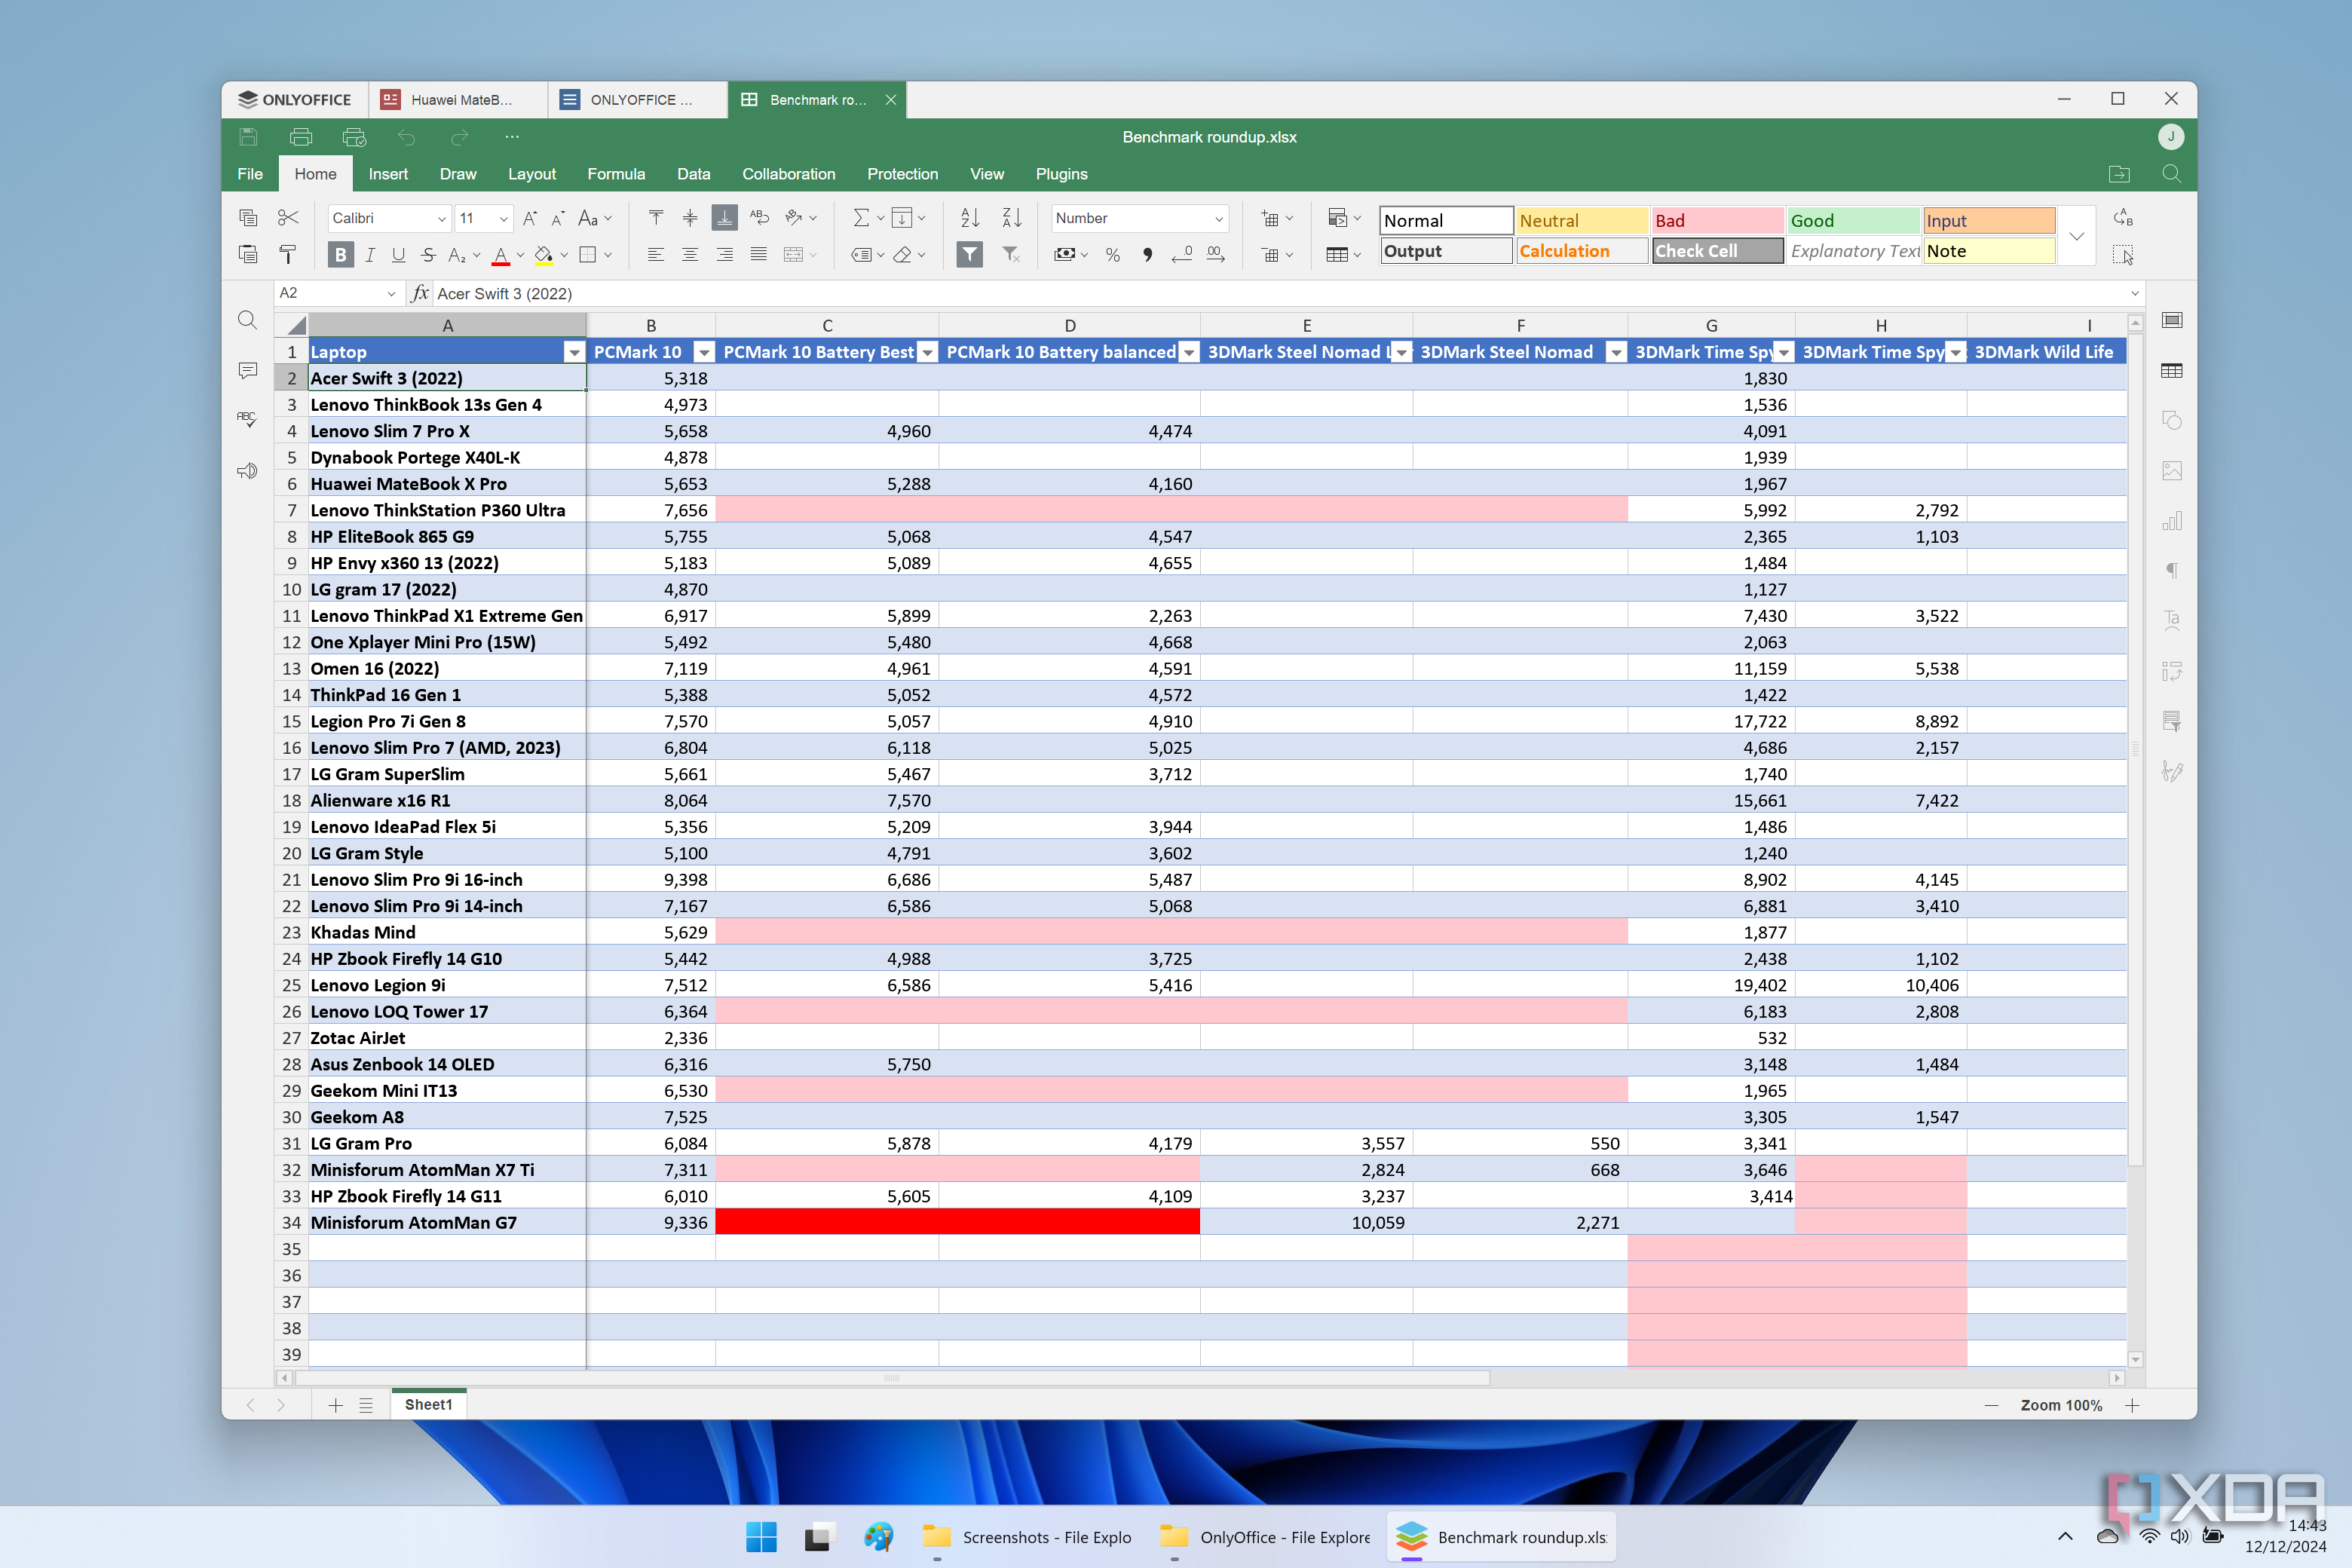Click the Percent style icon
The image size is (2352, 1568).
pos(1112,255)
